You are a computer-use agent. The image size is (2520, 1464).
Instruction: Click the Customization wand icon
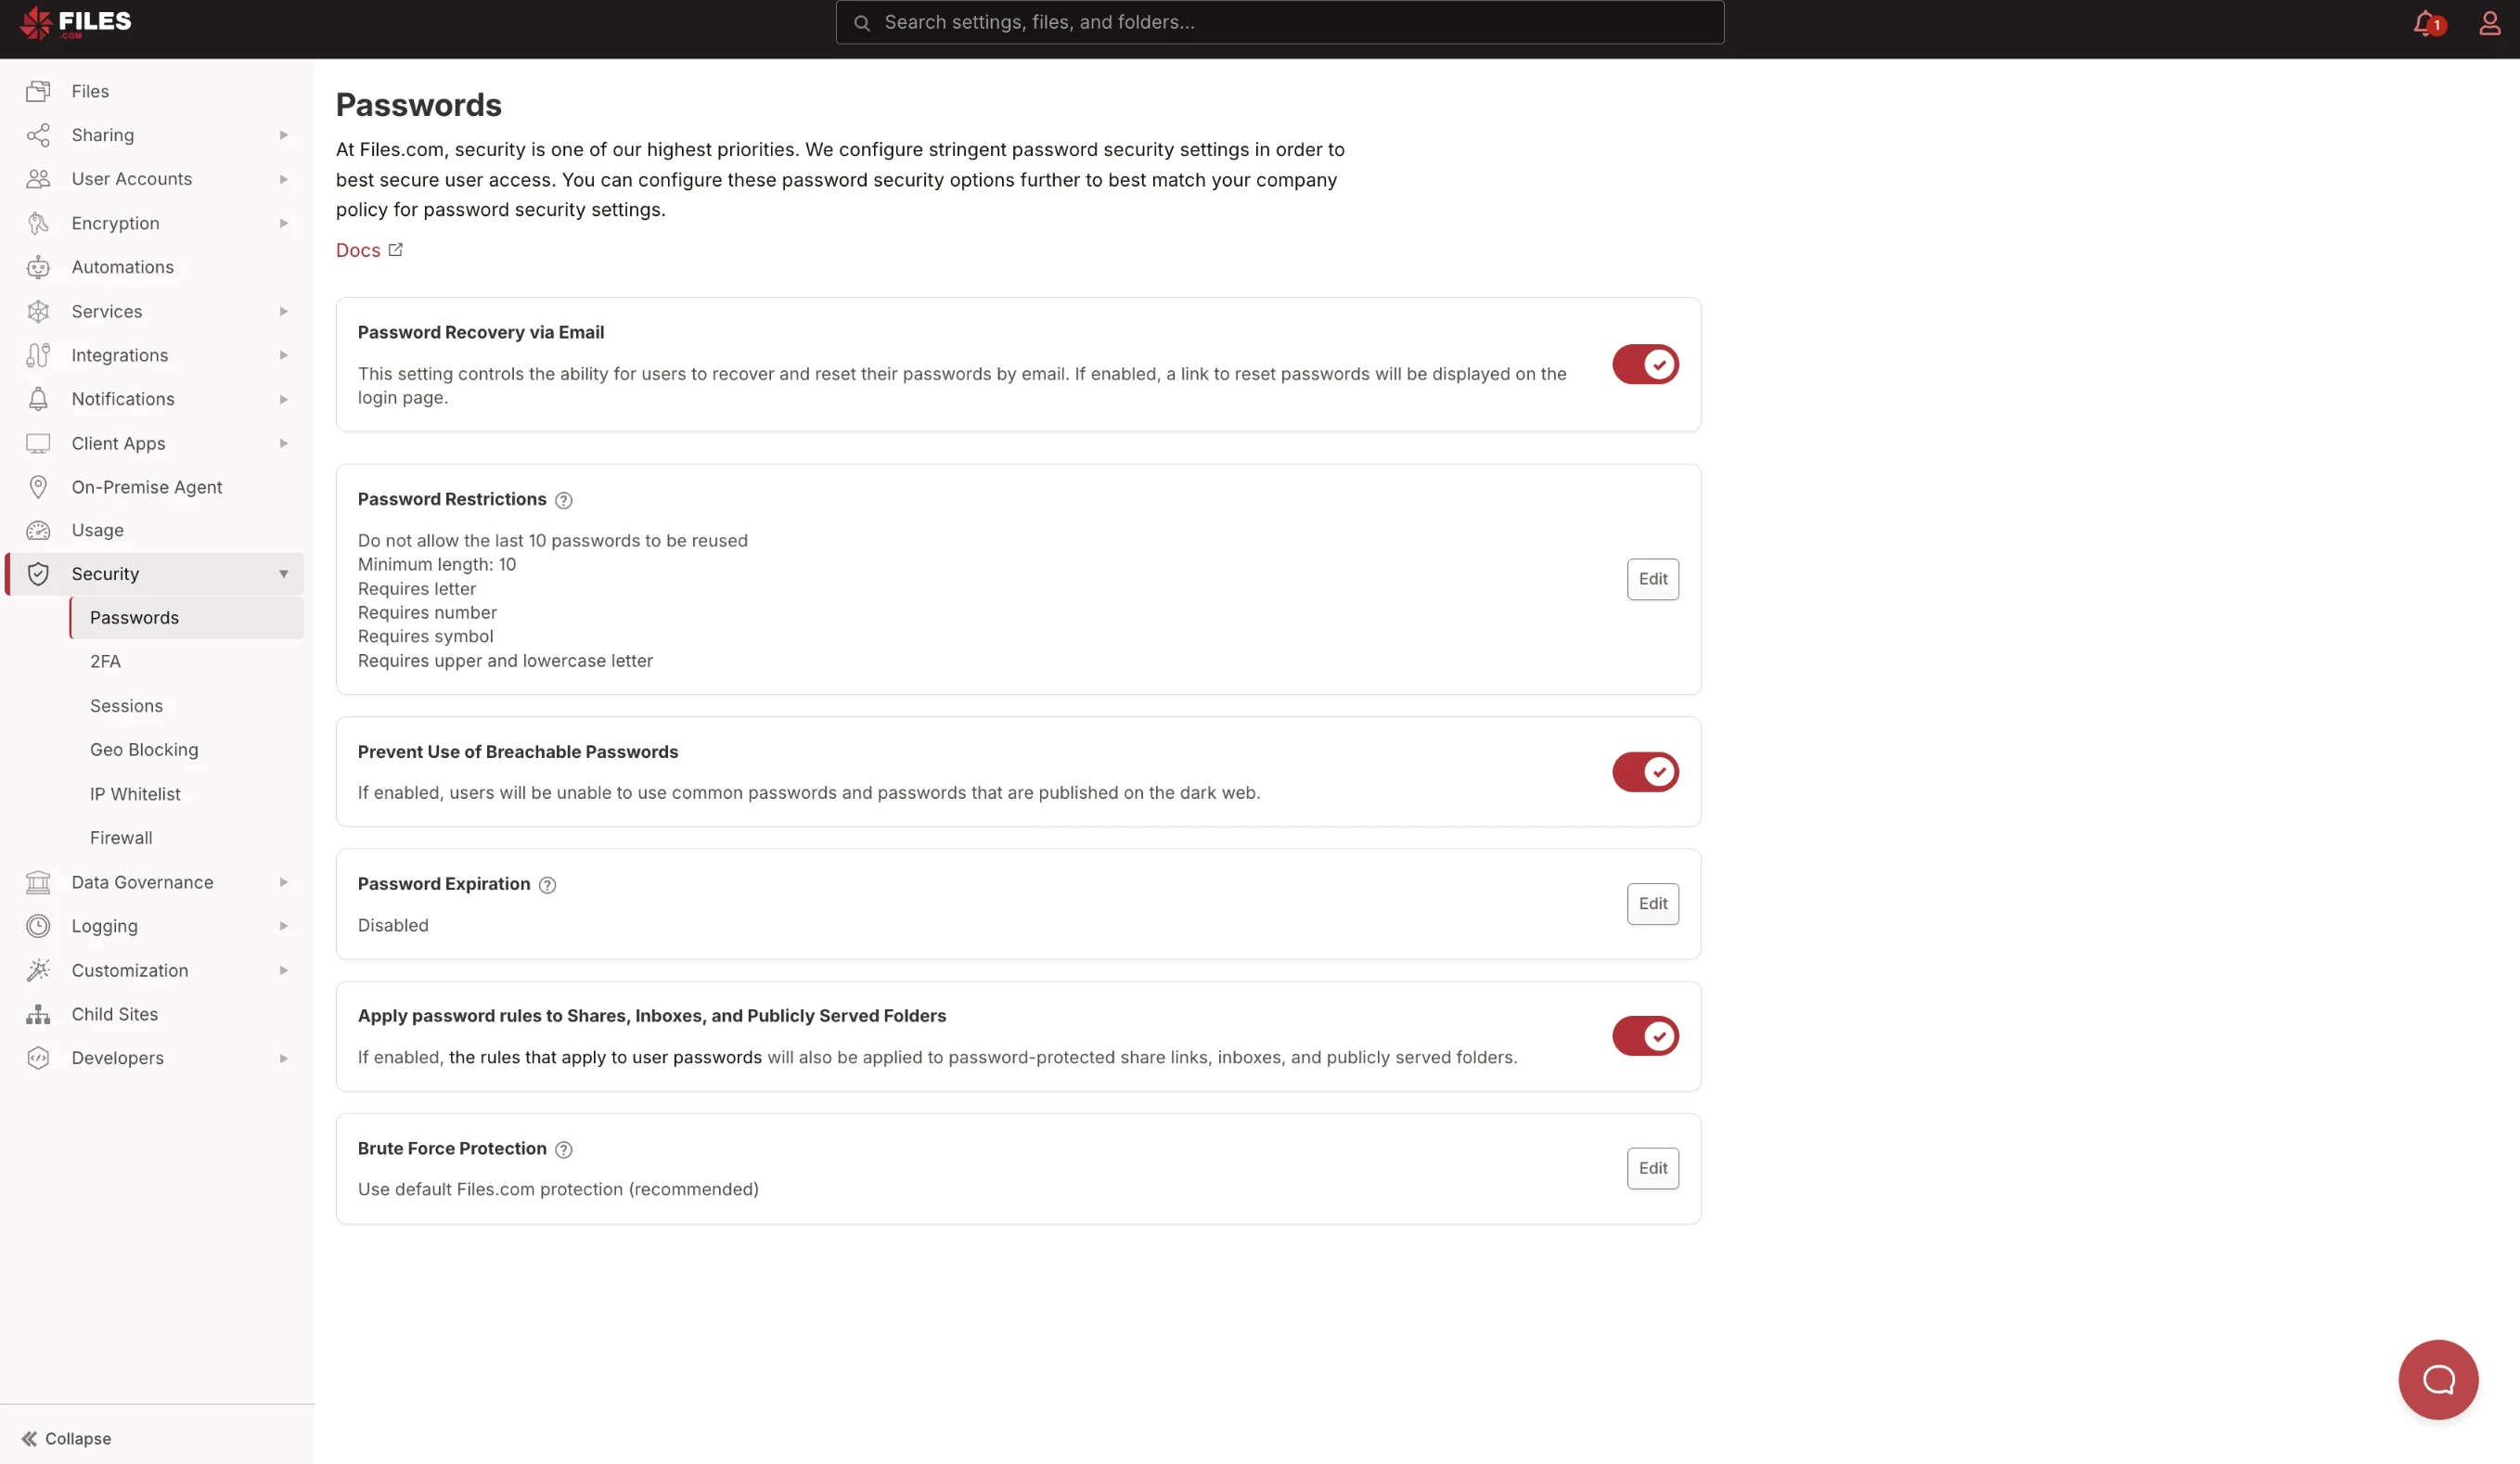(x=38, y=970)
